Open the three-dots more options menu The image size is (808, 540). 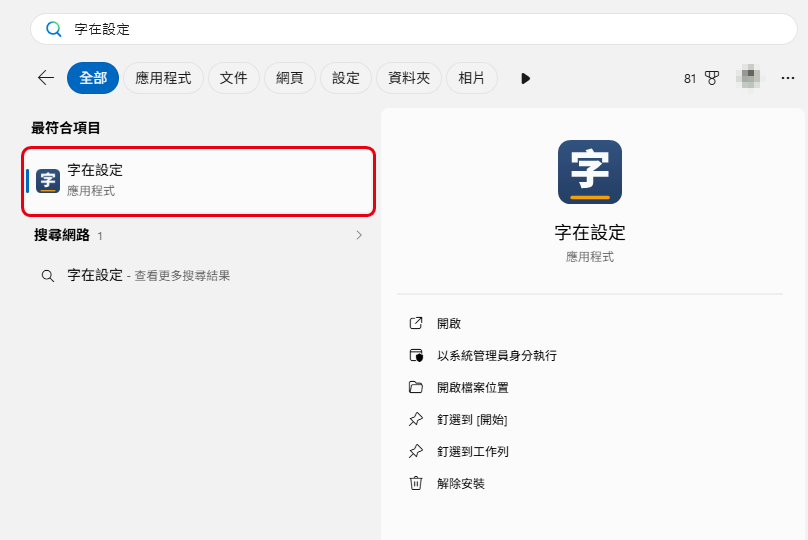[x=787, y=78]
